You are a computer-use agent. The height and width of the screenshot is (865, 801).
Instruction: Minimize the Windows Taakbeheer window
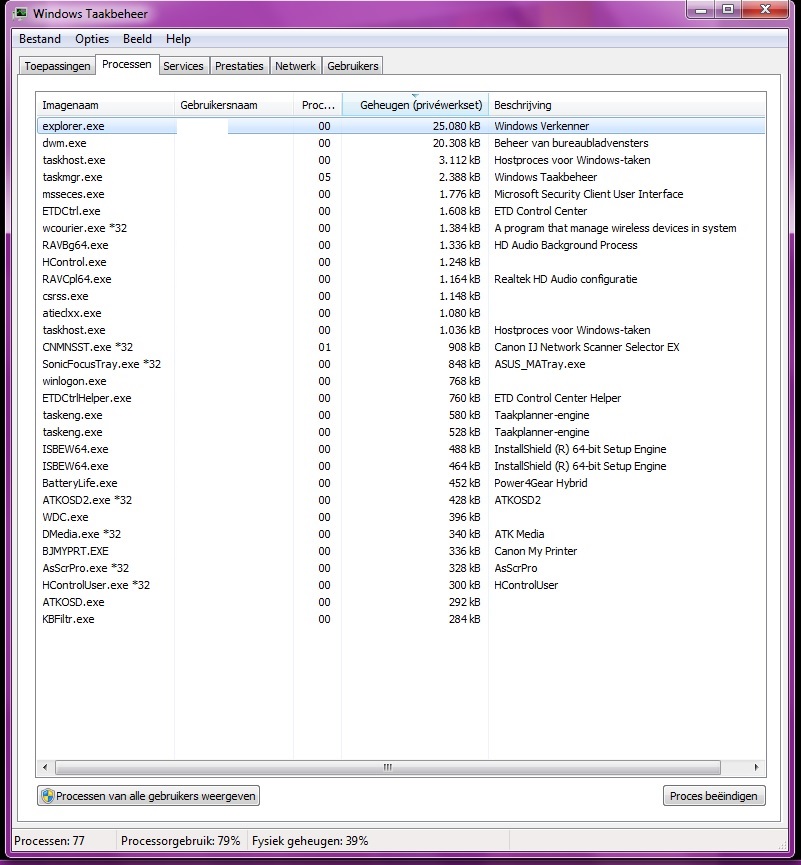pyautogui.click(x=701, y=9)
